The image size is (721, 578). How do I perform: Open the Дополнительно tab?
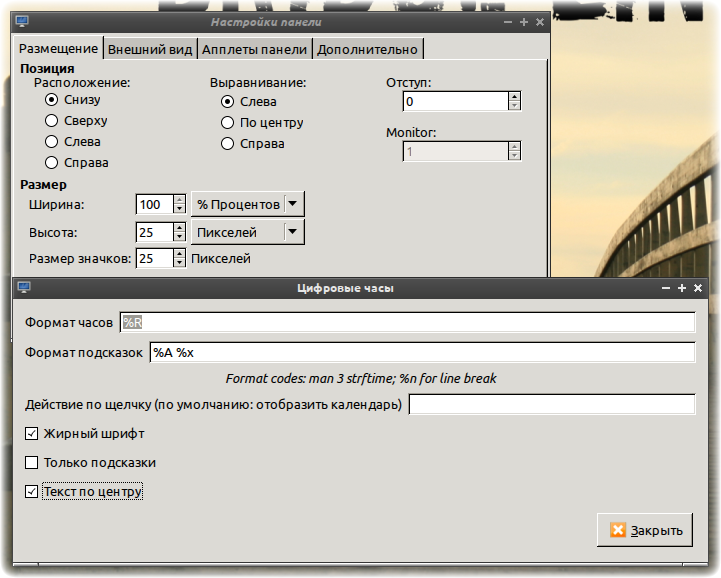(367, 49)
